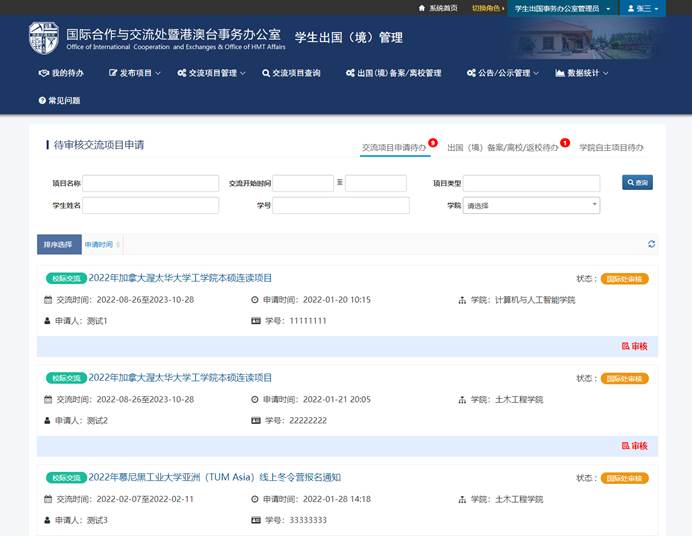The height and width of the screenshot is (536, 692).
Task: Click the refresh icon beside sort bar
Action: (x=652, y=244)
